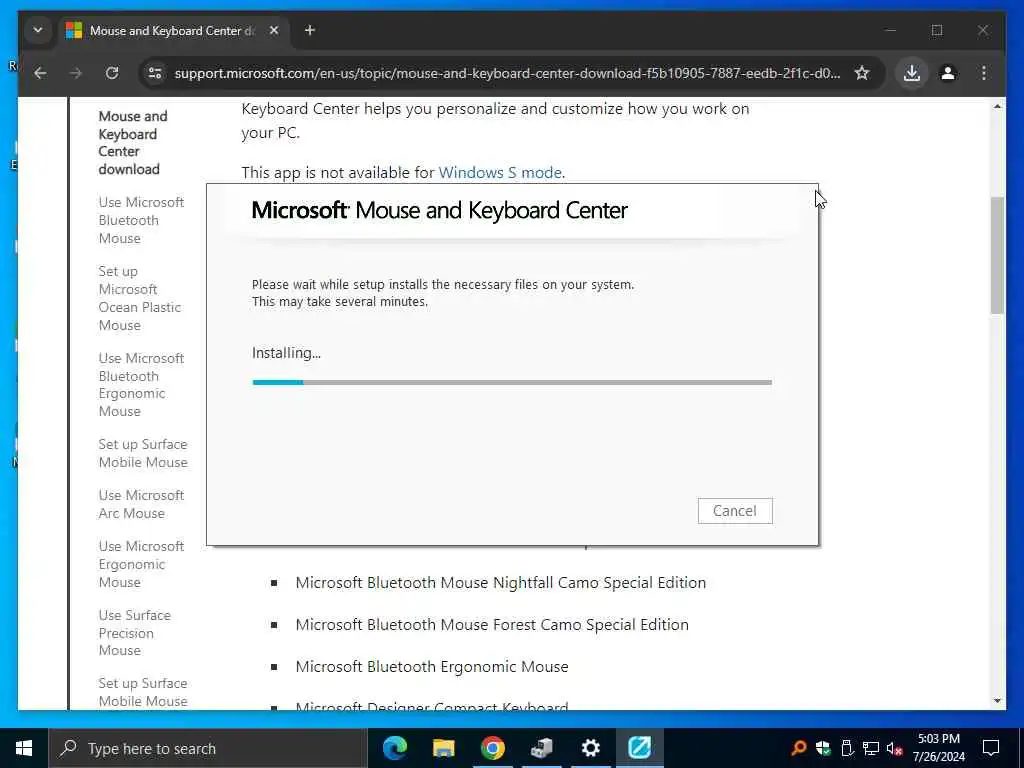Screen dimensions: 1024x768
Task: Open the network tray icon
Action: pos(871,748)
